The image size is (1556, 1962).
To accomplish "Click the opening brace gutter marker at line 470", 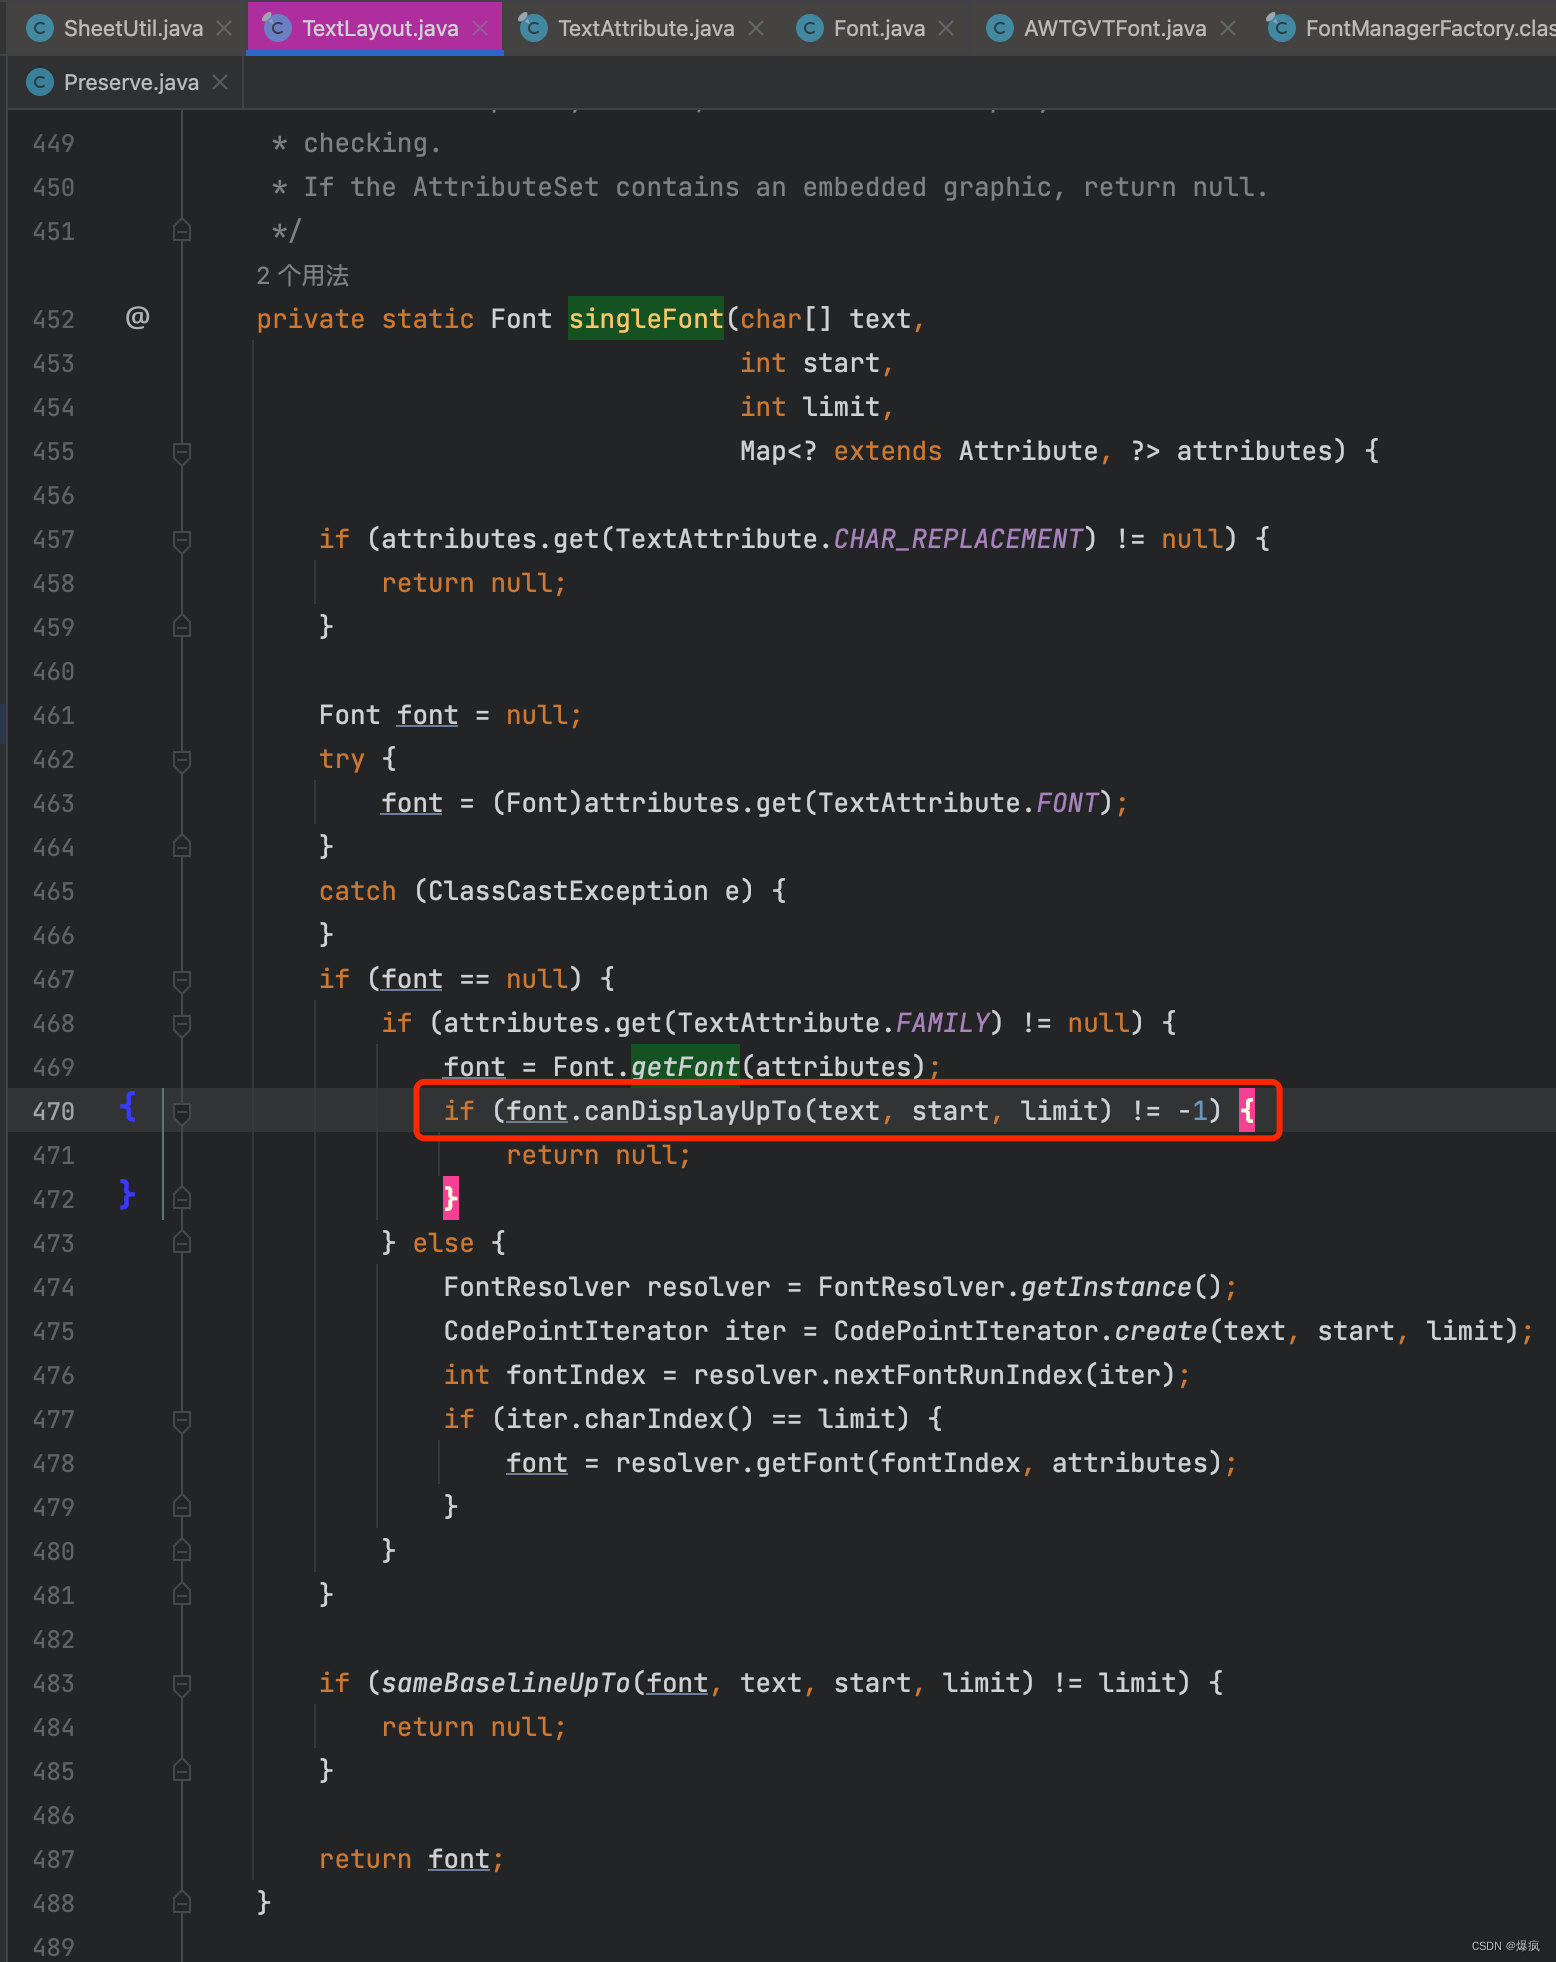I will [x=127, y=1106].
